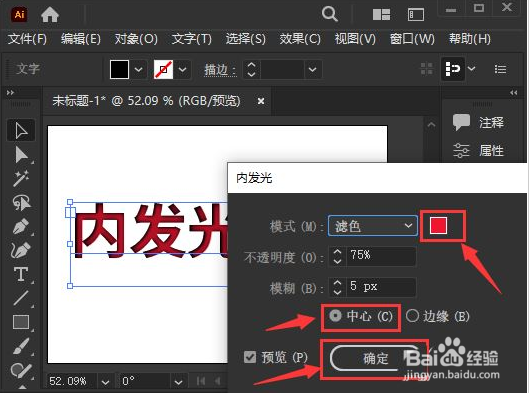
Task: Open the 模式 blend mode dropdown
Action: 373,226
